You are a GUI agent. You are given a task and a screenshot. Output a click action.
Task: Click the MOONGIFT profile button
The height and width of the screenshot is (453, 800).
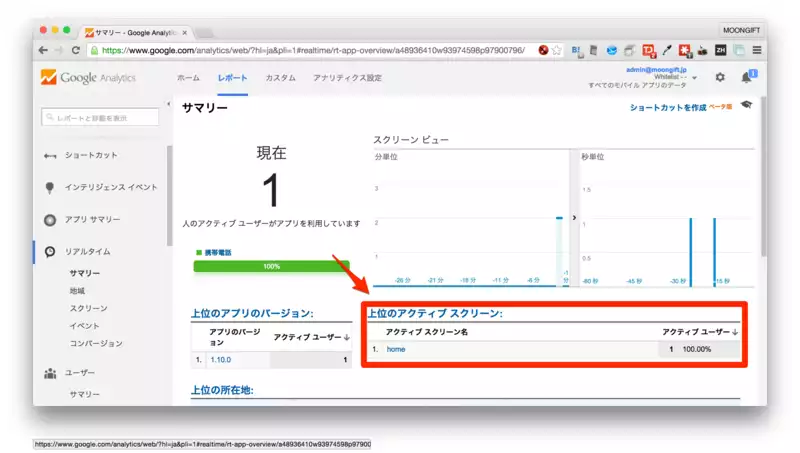click(x=741, y=30)
